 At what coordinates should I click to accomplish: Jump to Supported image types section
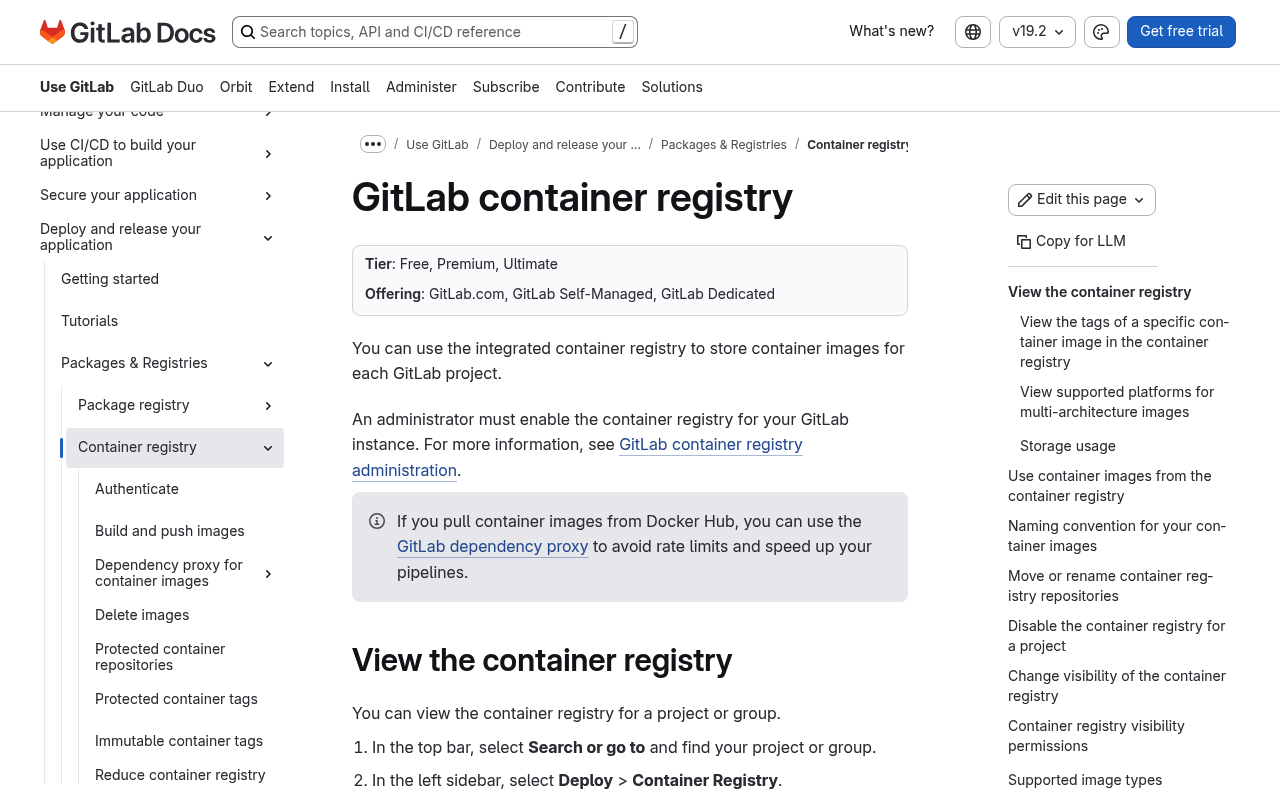click(1085, 780)
